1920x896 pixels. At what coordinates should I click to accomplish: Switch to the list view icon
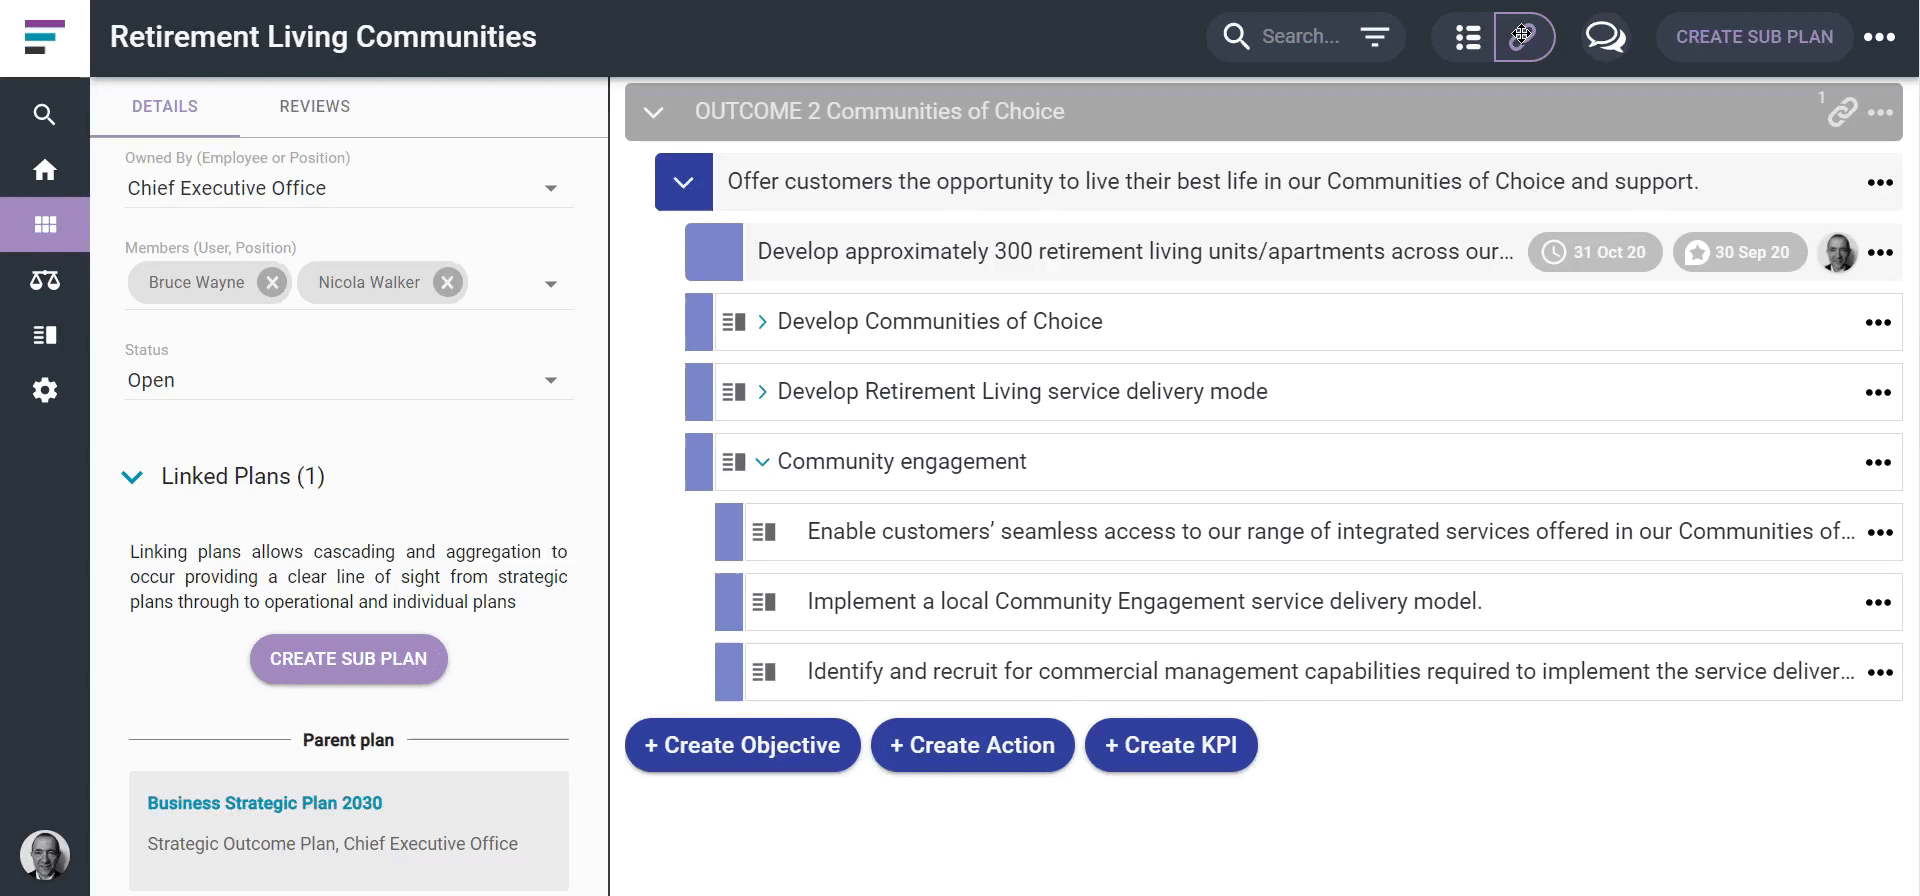coord(1467,37)
